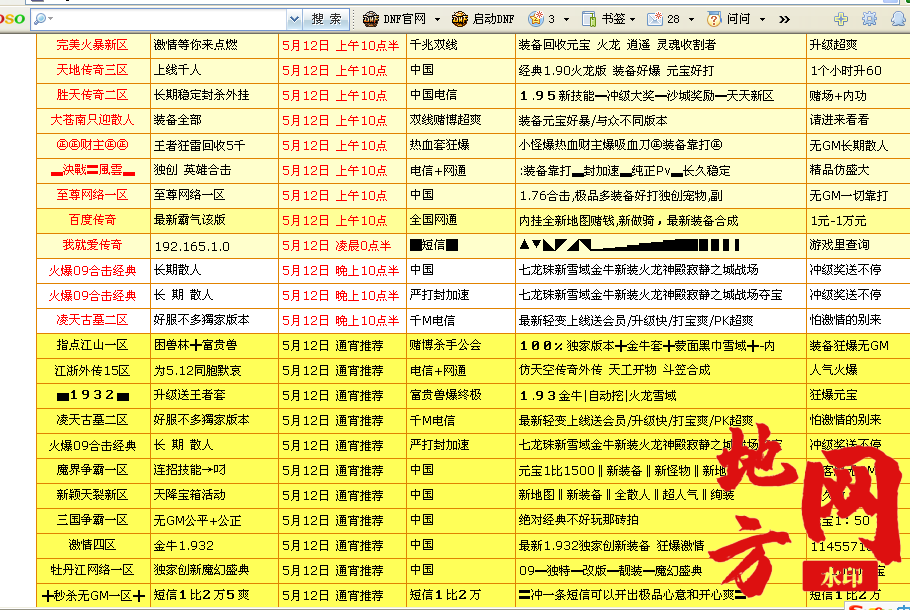Click the 短信1比2万5爽 cell
Screen dimensions: 910x610
click(x=201, y=595)
